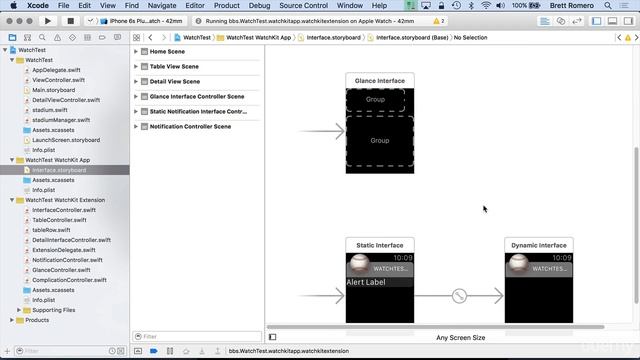The image size is (640, 360).
Task: Run the app with the Play button
Action: [x=48, y=21]
